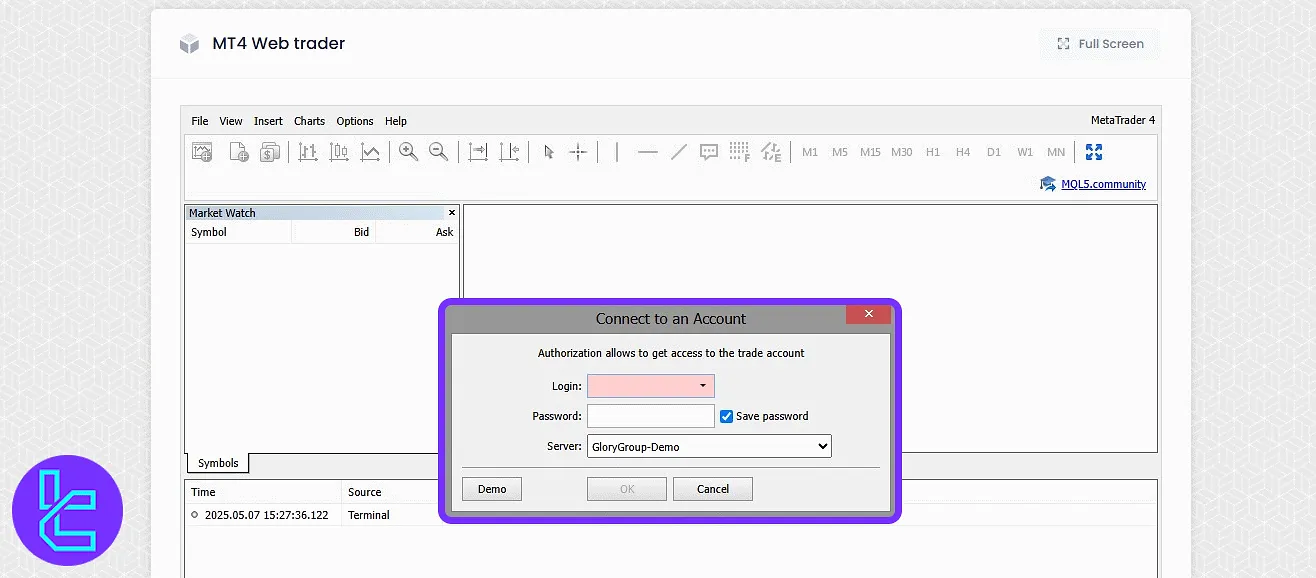Set timeframe to MN

[x=1056, y=152]
